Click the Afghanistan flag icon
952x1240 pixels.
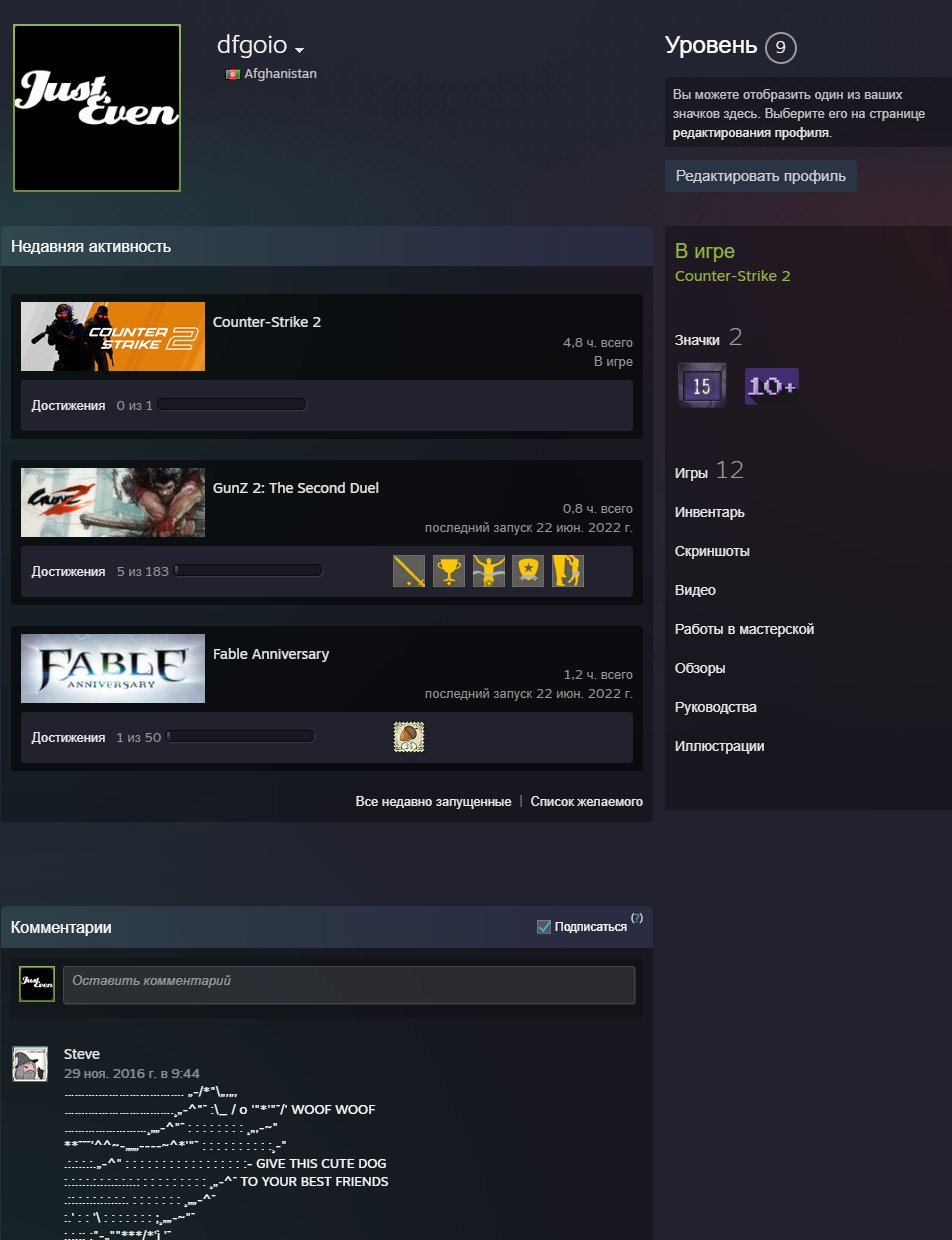click(x=232, y=74)
